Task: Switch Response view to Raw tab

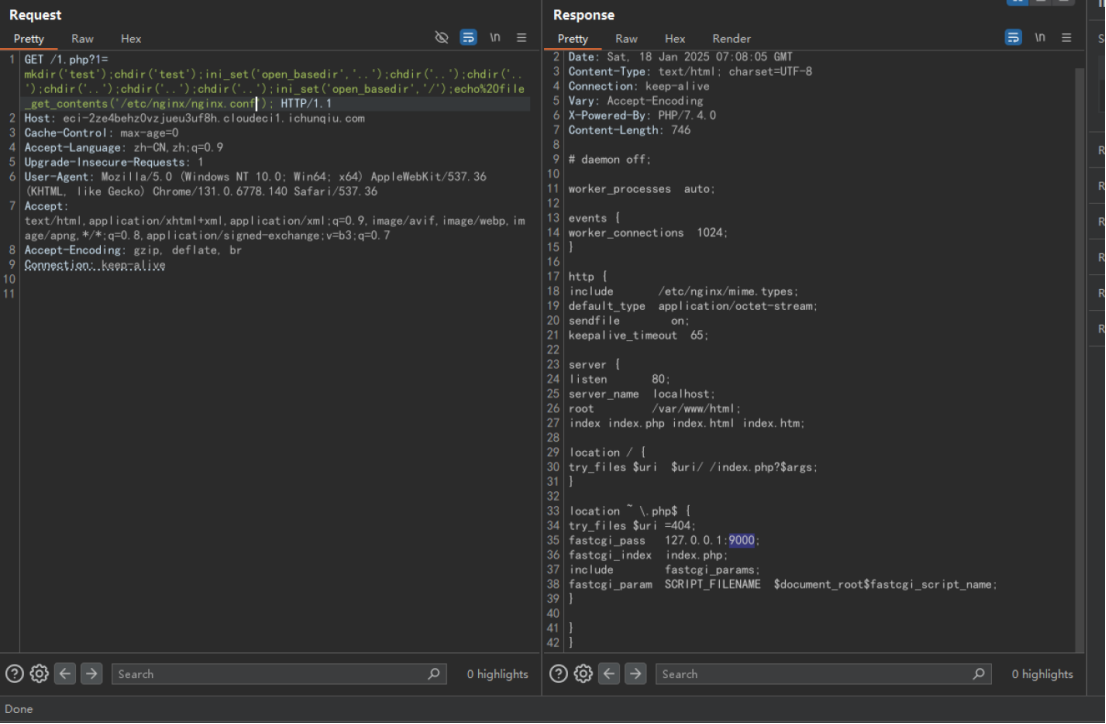Action: point(626,39)
